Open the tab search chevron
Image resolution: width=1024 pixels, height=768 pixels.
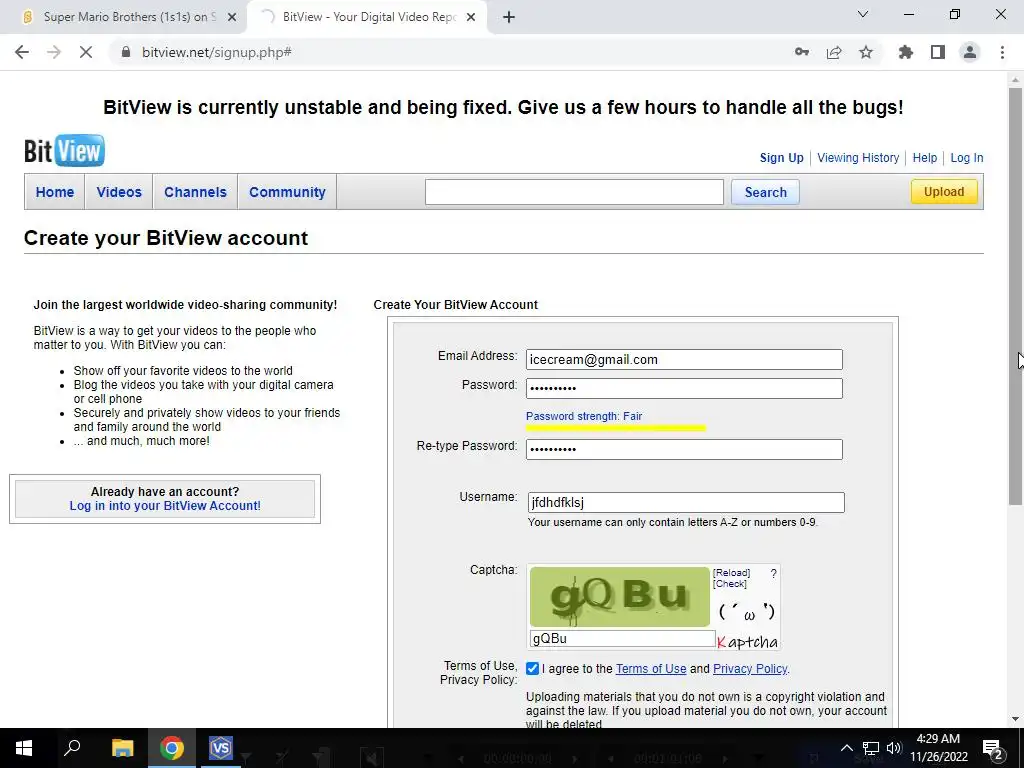tap(863, 14)
